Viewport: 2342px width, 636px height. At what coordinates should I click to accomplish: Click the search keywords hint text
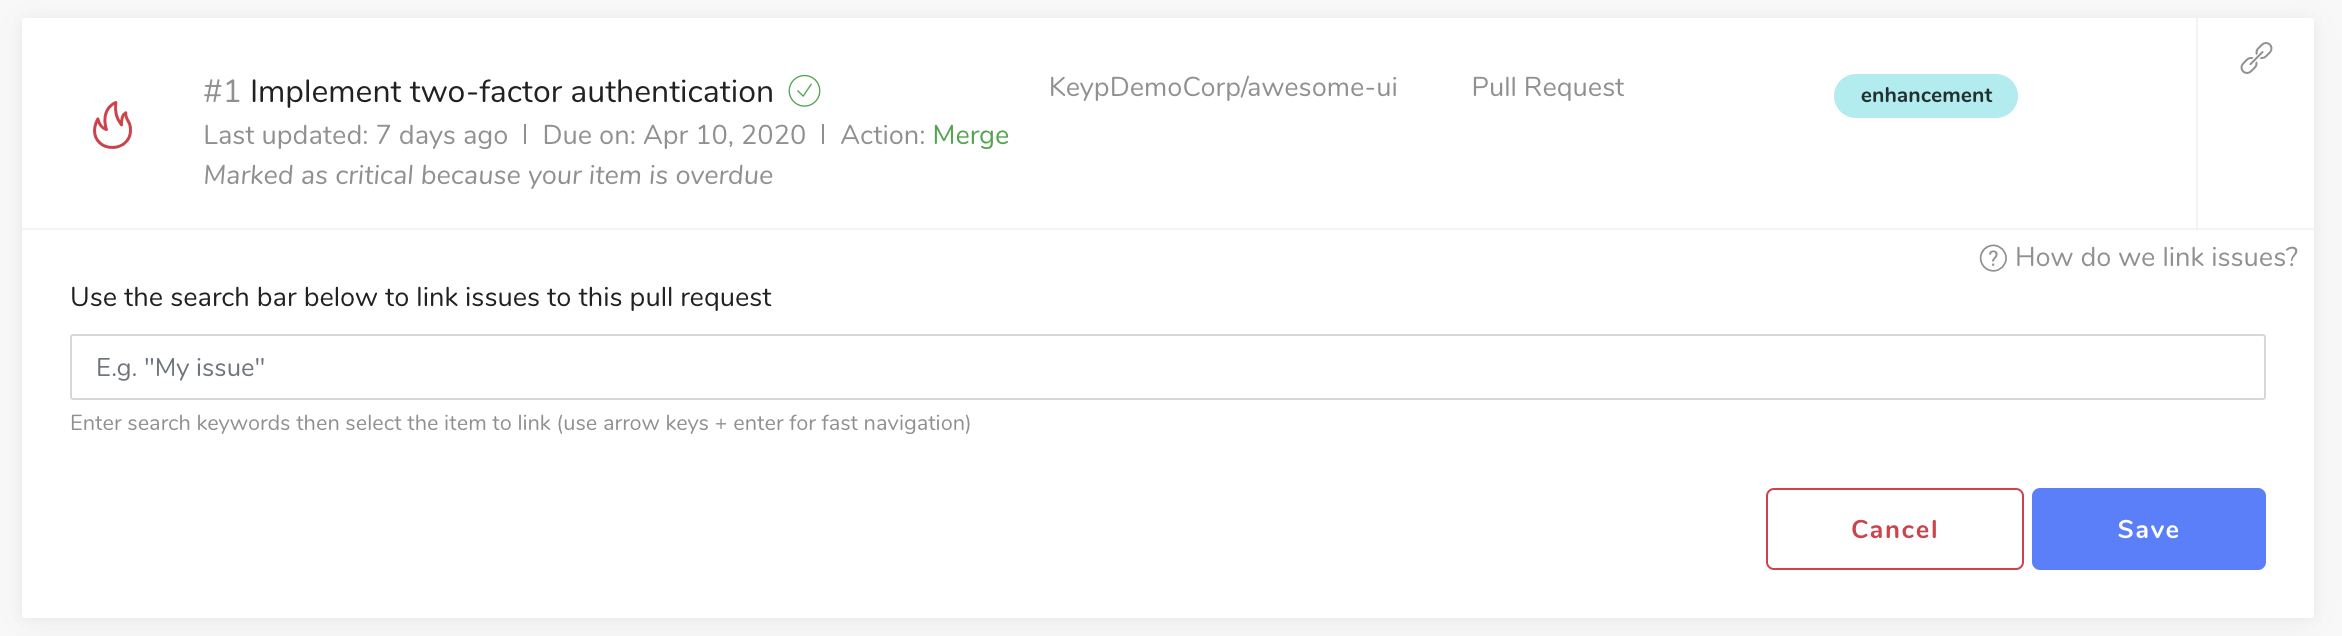[x=520, y=423]
